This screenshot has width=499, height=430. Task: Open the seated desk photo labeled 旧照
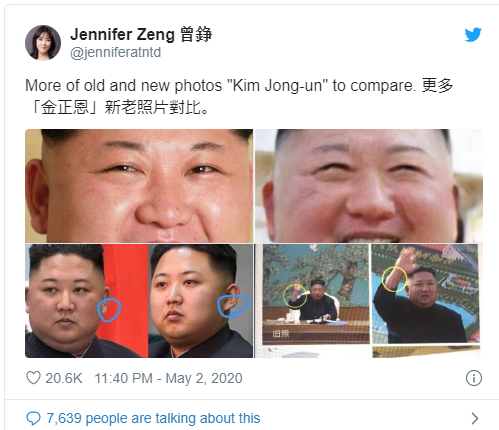tap(316, 294)
